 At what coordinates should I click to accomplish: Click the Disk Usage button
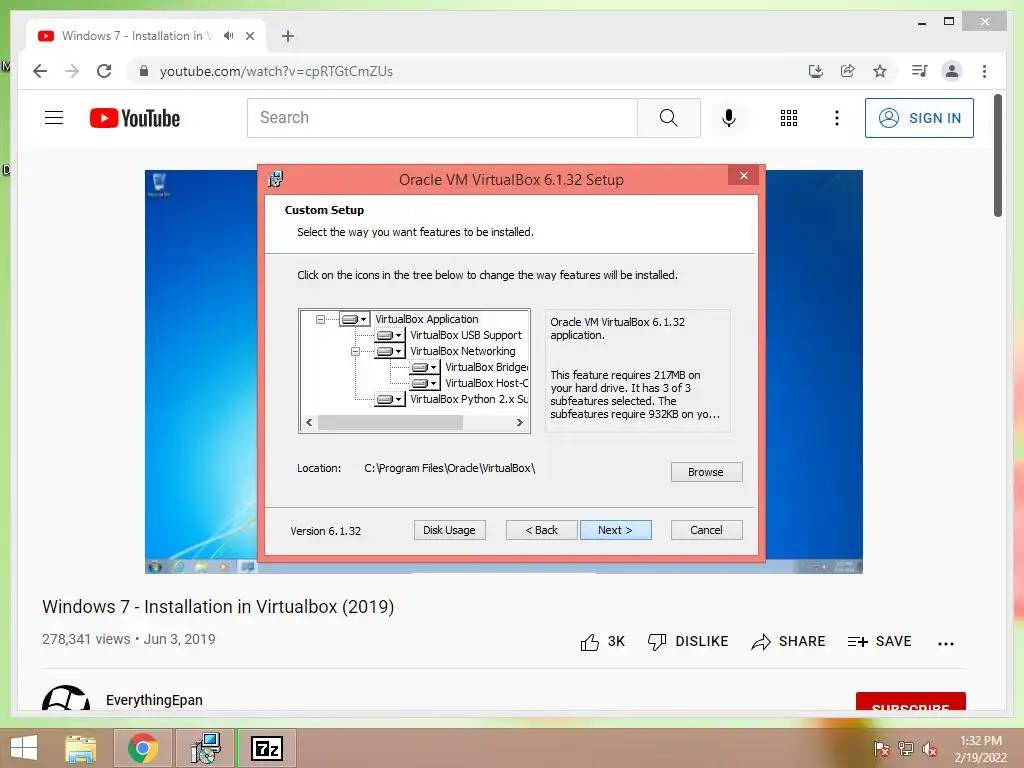(x=449, y=530)
